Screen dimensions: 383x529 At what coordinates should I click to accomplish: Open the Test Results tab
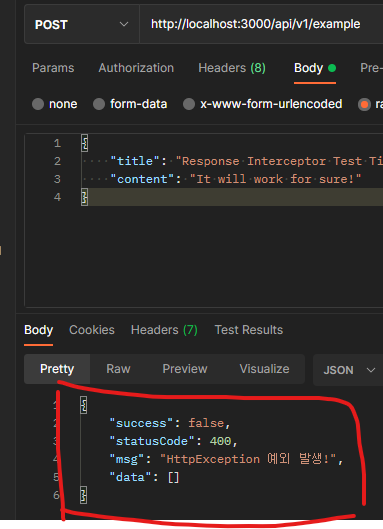(x=249, y=330)
